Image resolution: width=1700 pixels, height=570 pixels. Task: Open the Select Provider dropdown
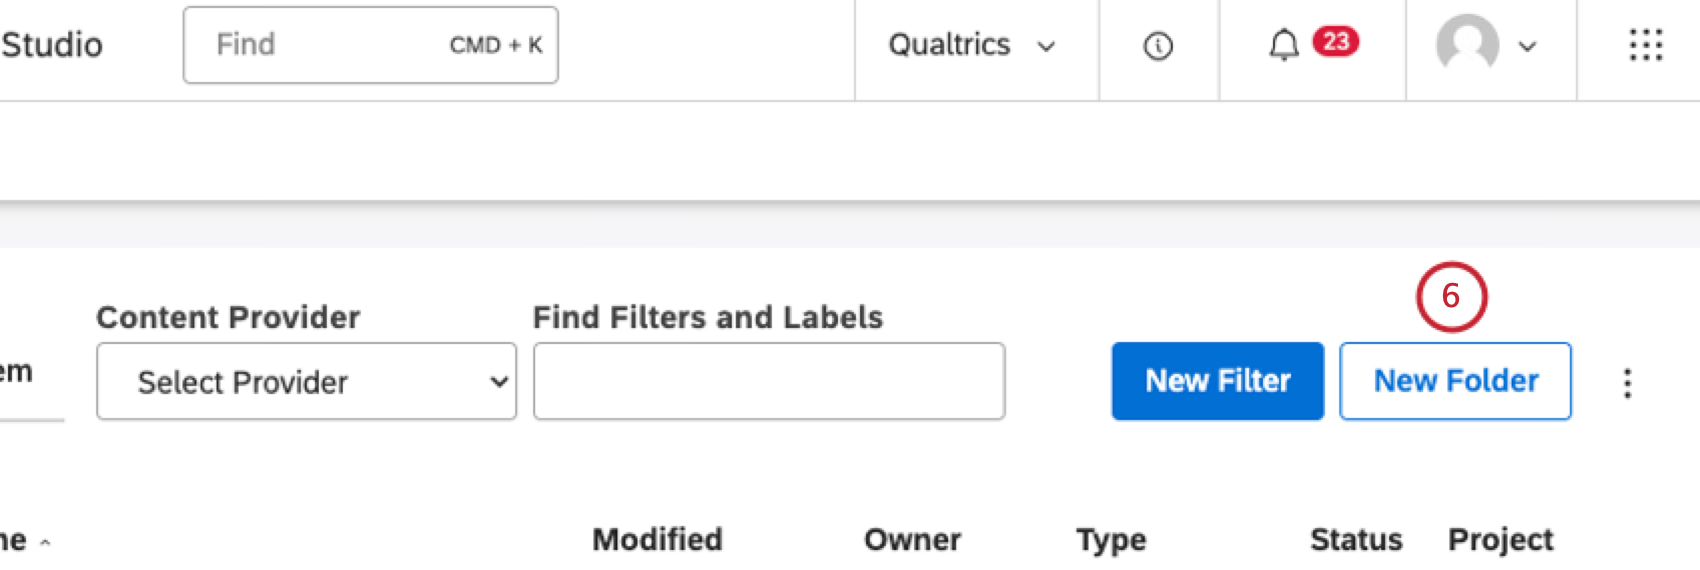coord(306,382)
